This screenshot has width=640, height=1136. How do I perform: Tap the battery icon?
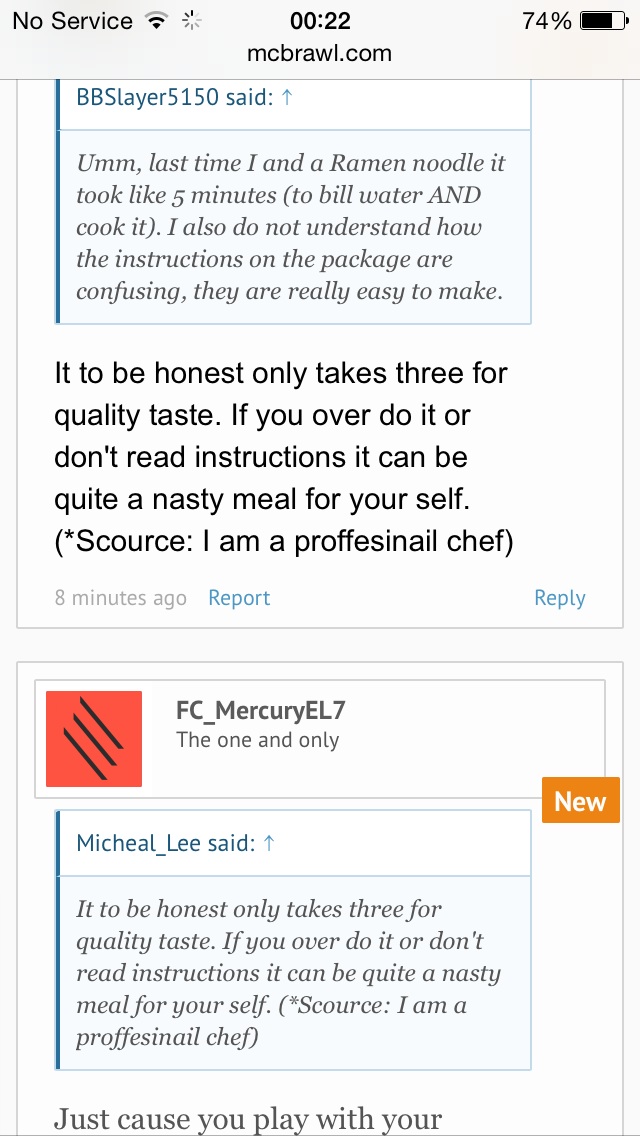pos(601,21)
